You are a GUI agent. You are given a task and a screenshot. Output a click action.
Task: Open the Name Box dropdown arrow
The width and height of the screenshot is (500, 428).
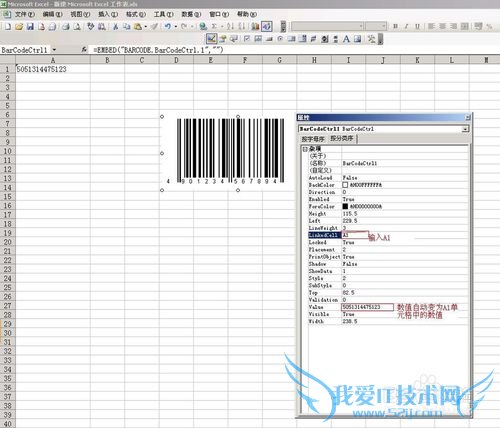(x=54, y=50)
